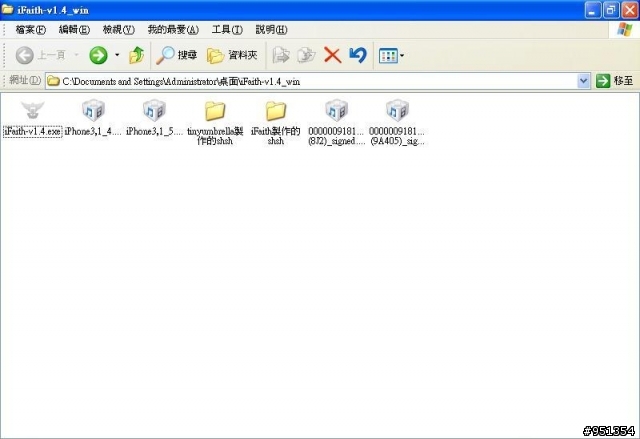The image size is (640, 439).
Task: Click the Back arrow button
Action: pyautogui.click(x=24, y=55)
